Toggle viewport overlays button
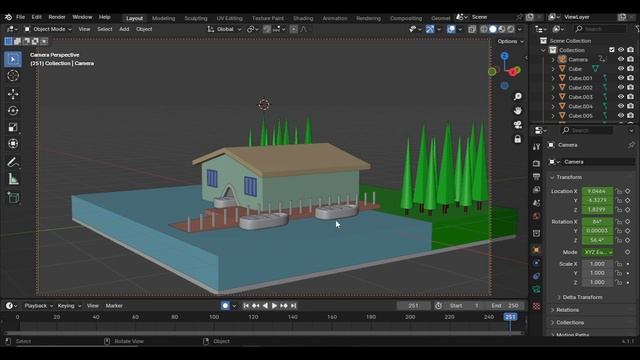 (x=451, y=29)
